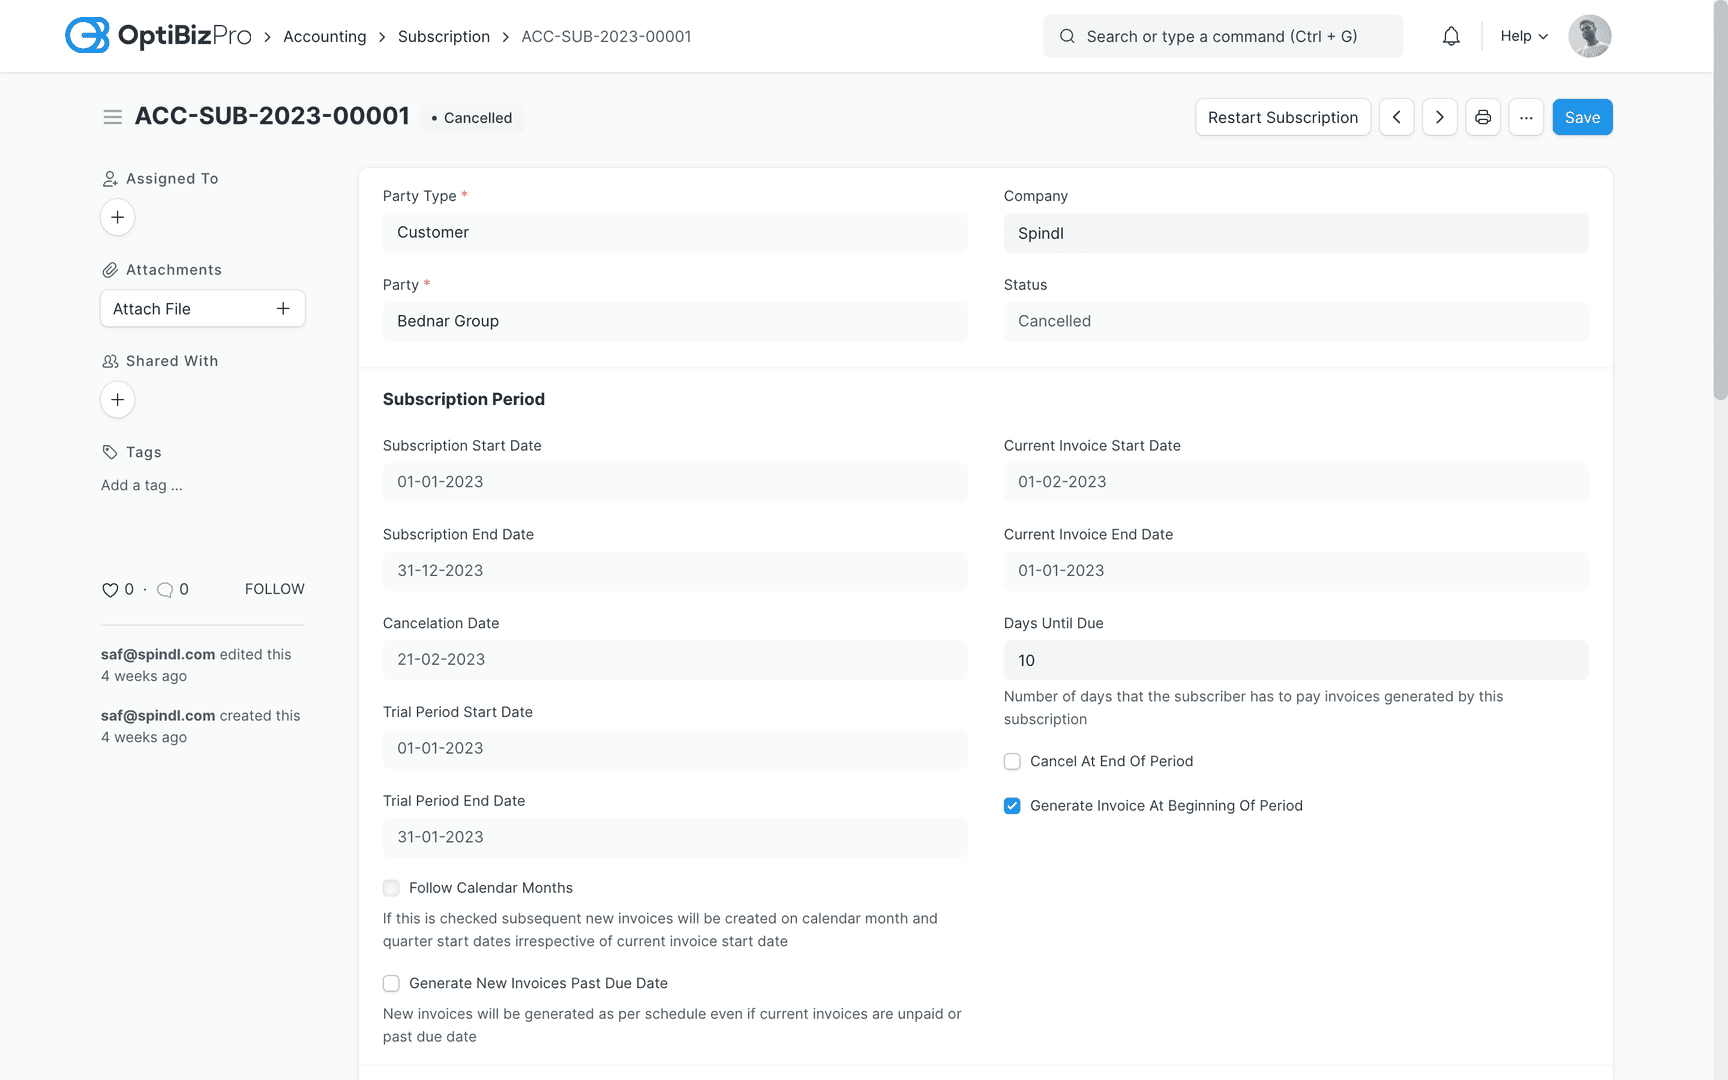1728x1080 pixels.
Task: Click the sidebar toggle icon next to the title
Action: tap(112, 116)
